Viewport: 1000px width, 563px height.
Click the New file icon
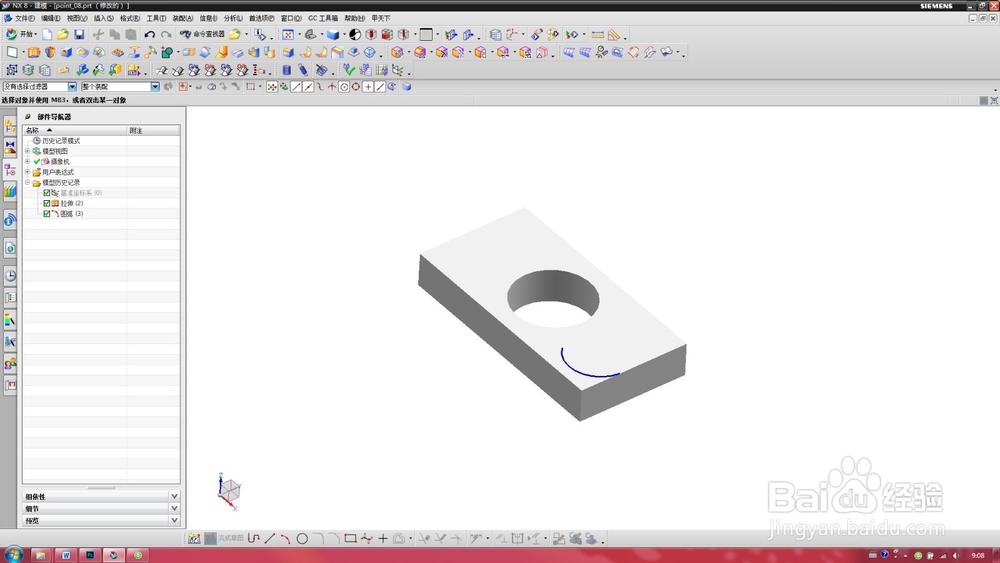(47, 34)
